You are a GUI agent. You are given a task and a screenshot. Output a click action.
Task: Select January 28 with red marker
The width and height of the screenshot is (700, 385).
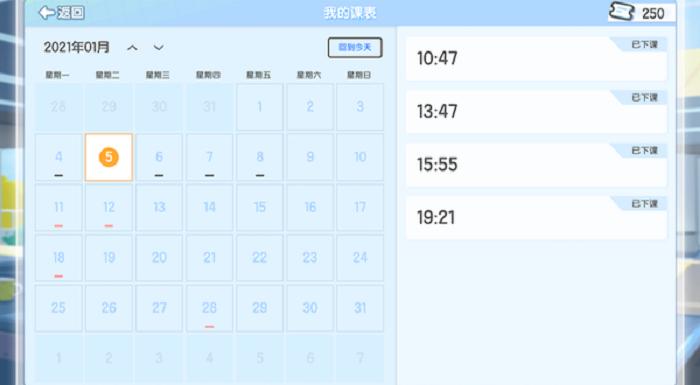pyautogui.click(x=209, y=308)
